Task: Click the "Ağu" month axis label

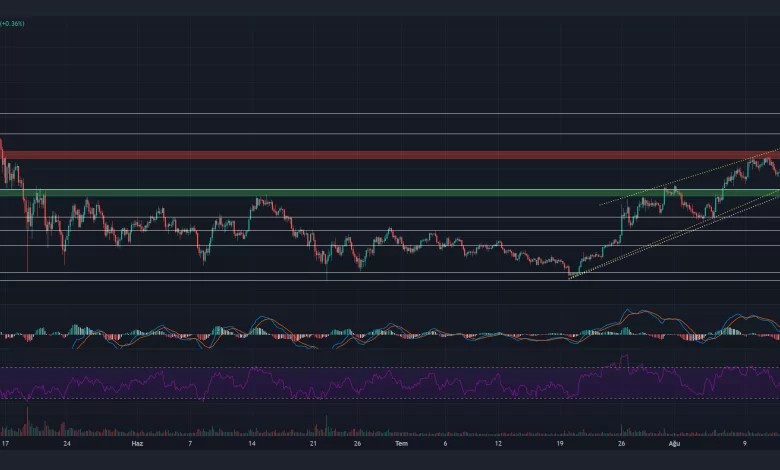Action: pos(674,444)
